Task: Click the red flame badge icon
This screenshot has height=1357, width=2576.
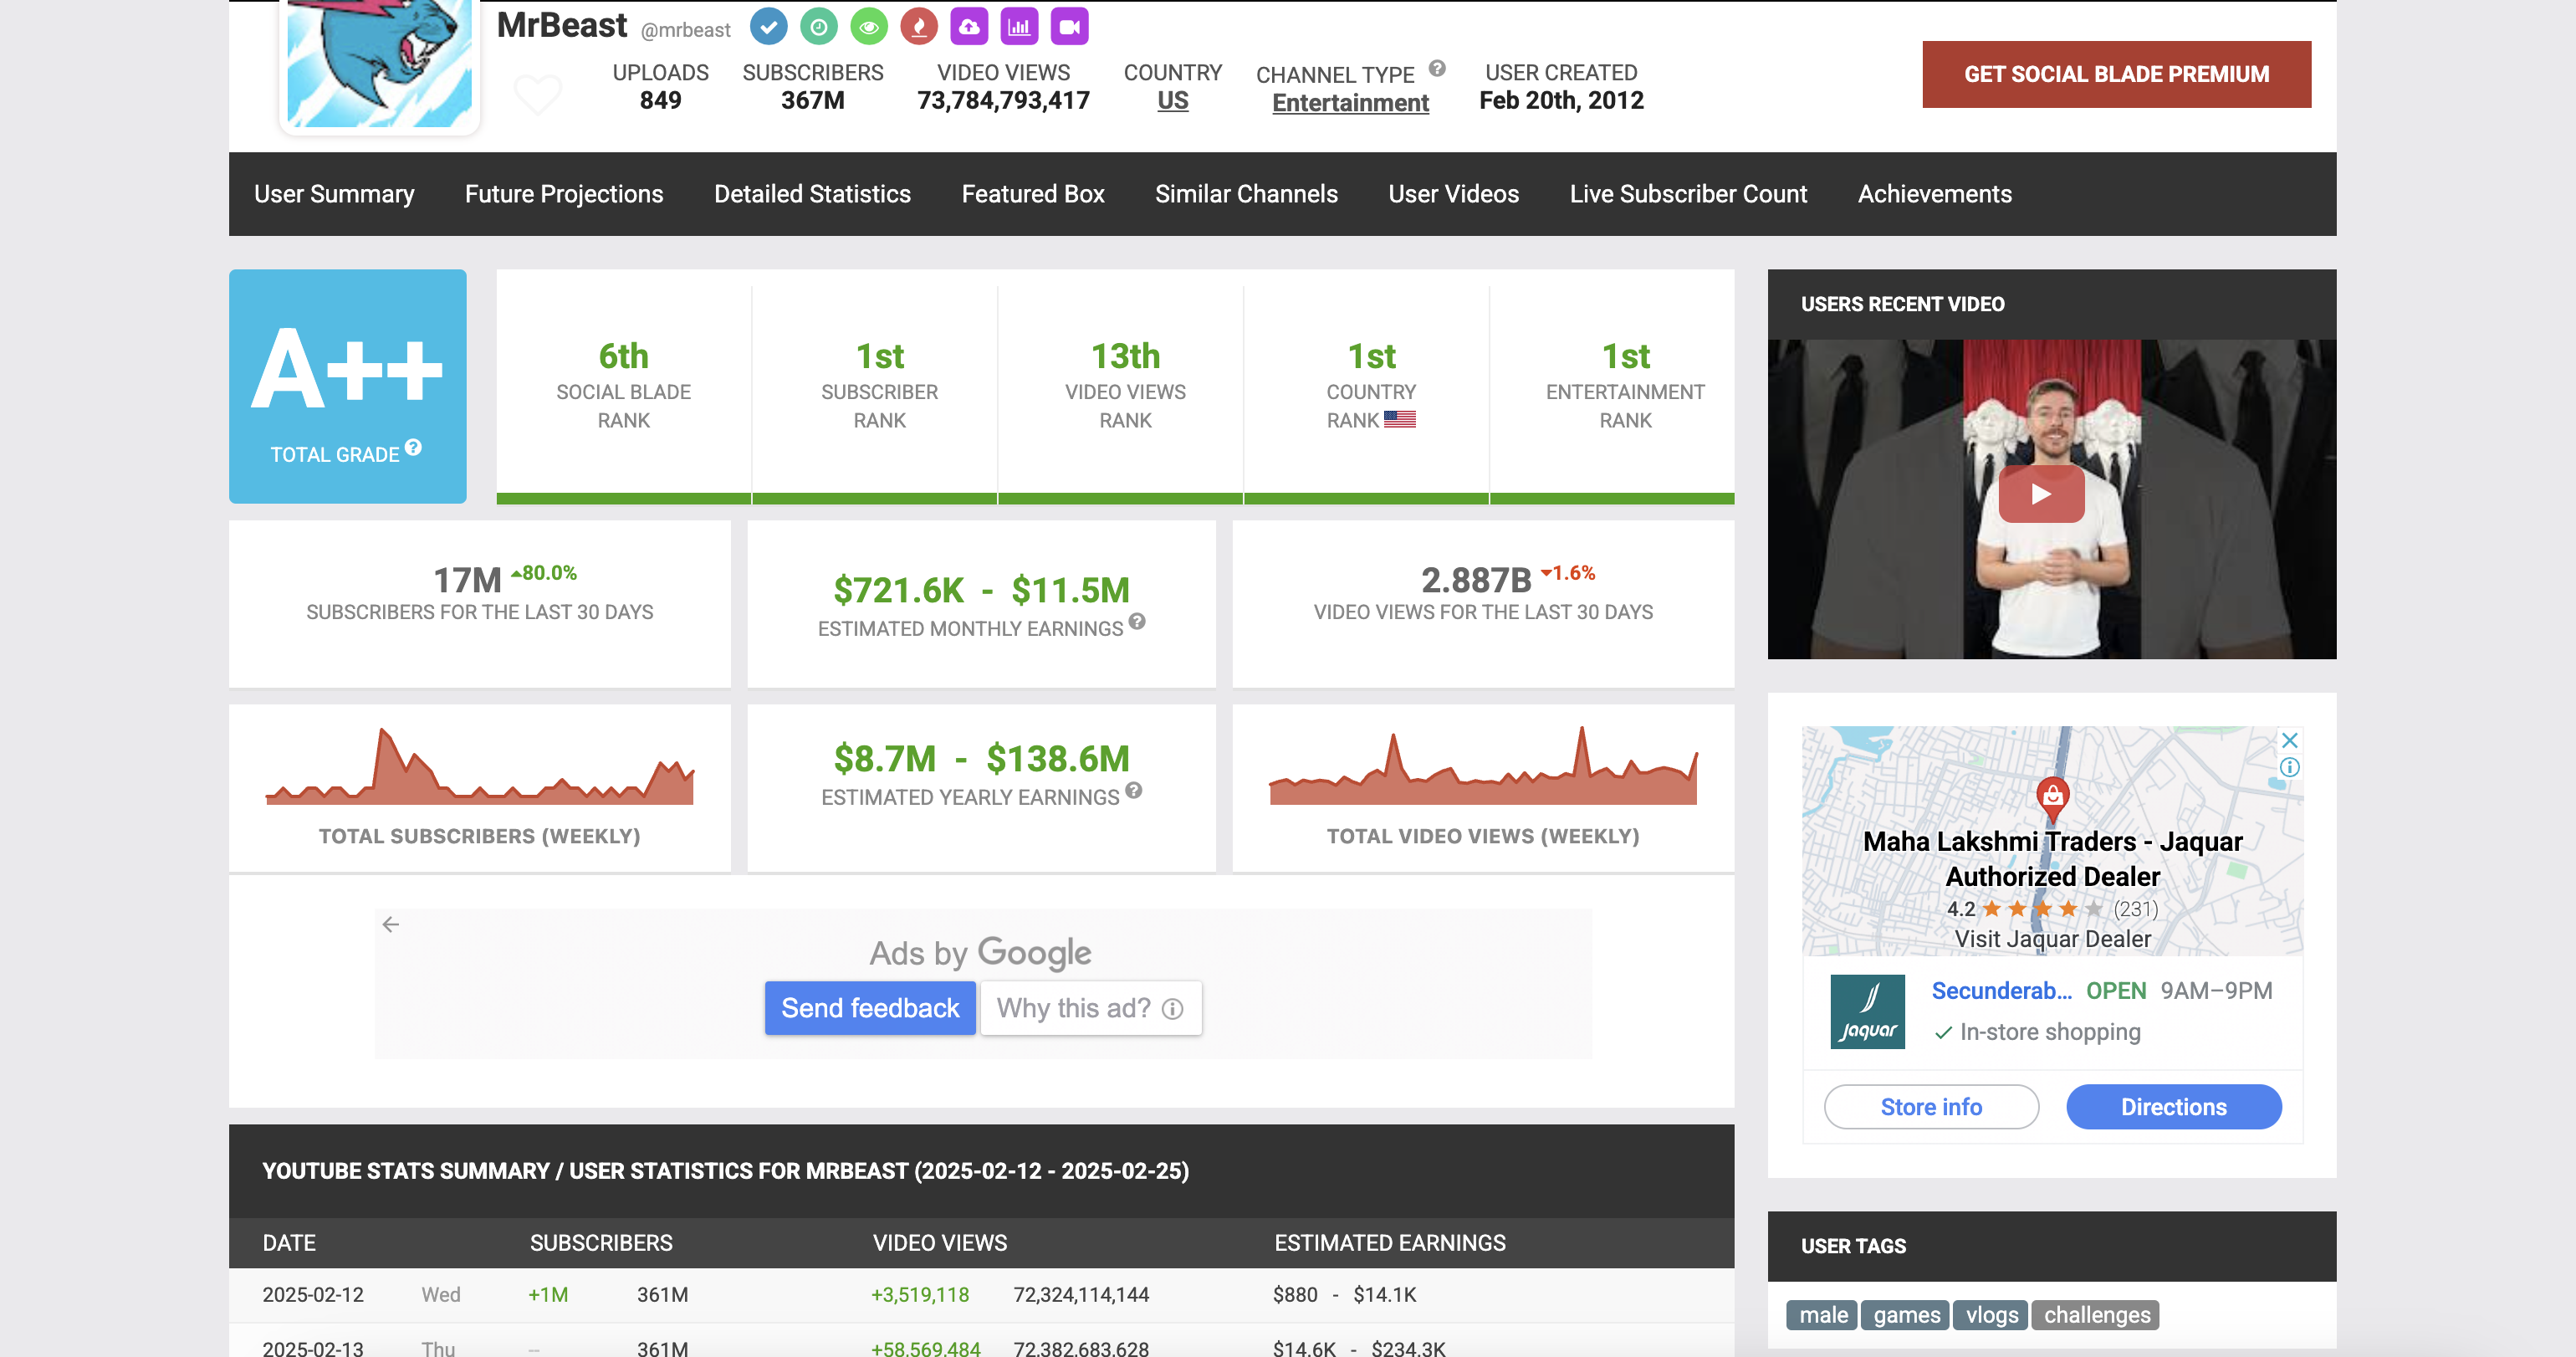Action: click(x=919, y=27)
